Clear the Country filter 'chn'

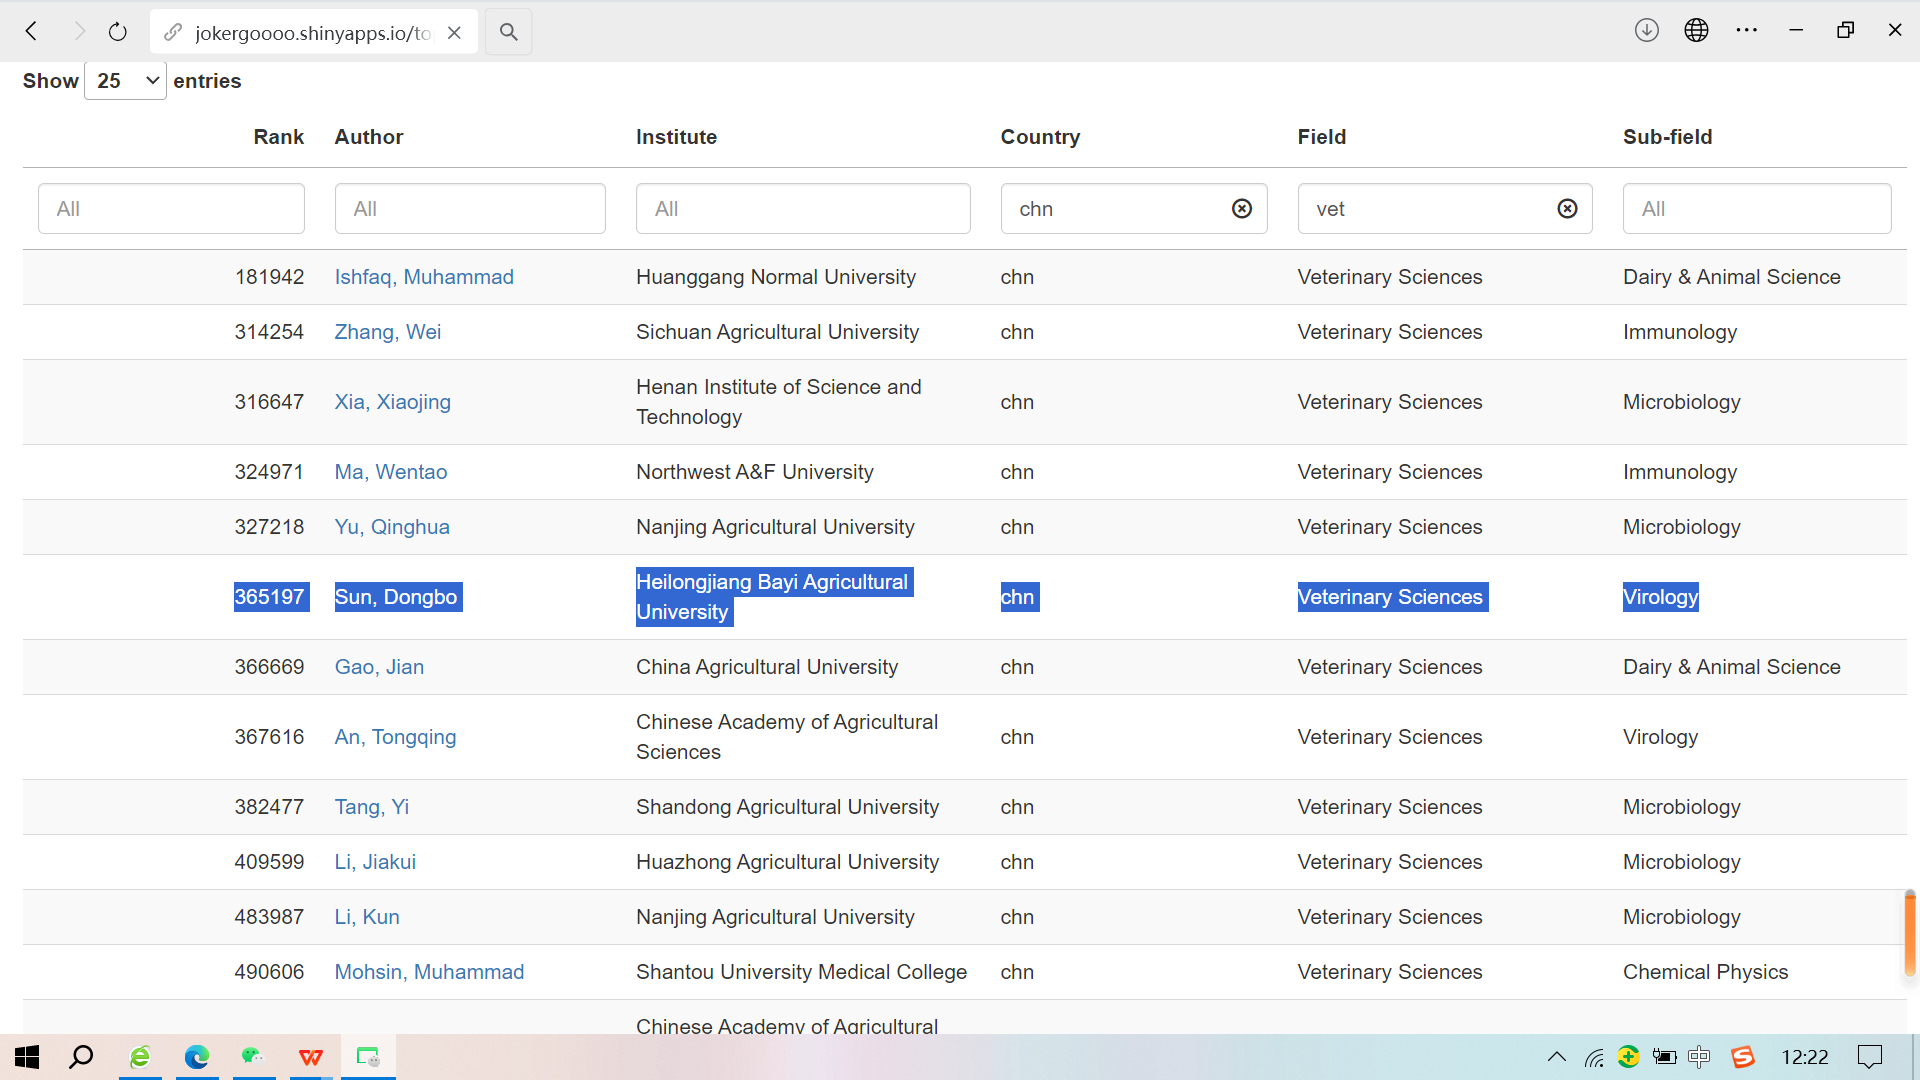tap(1241, 208)
